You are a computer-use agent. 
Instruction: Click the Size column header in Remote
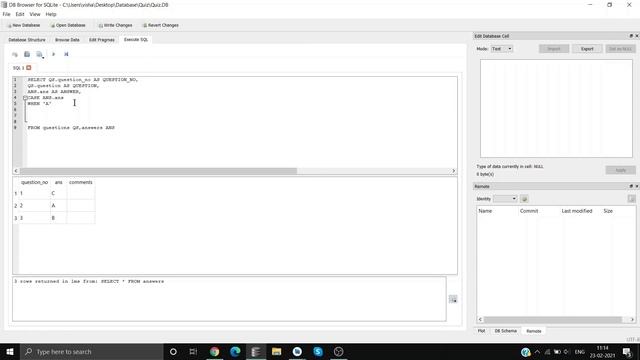tap(617, 211)
